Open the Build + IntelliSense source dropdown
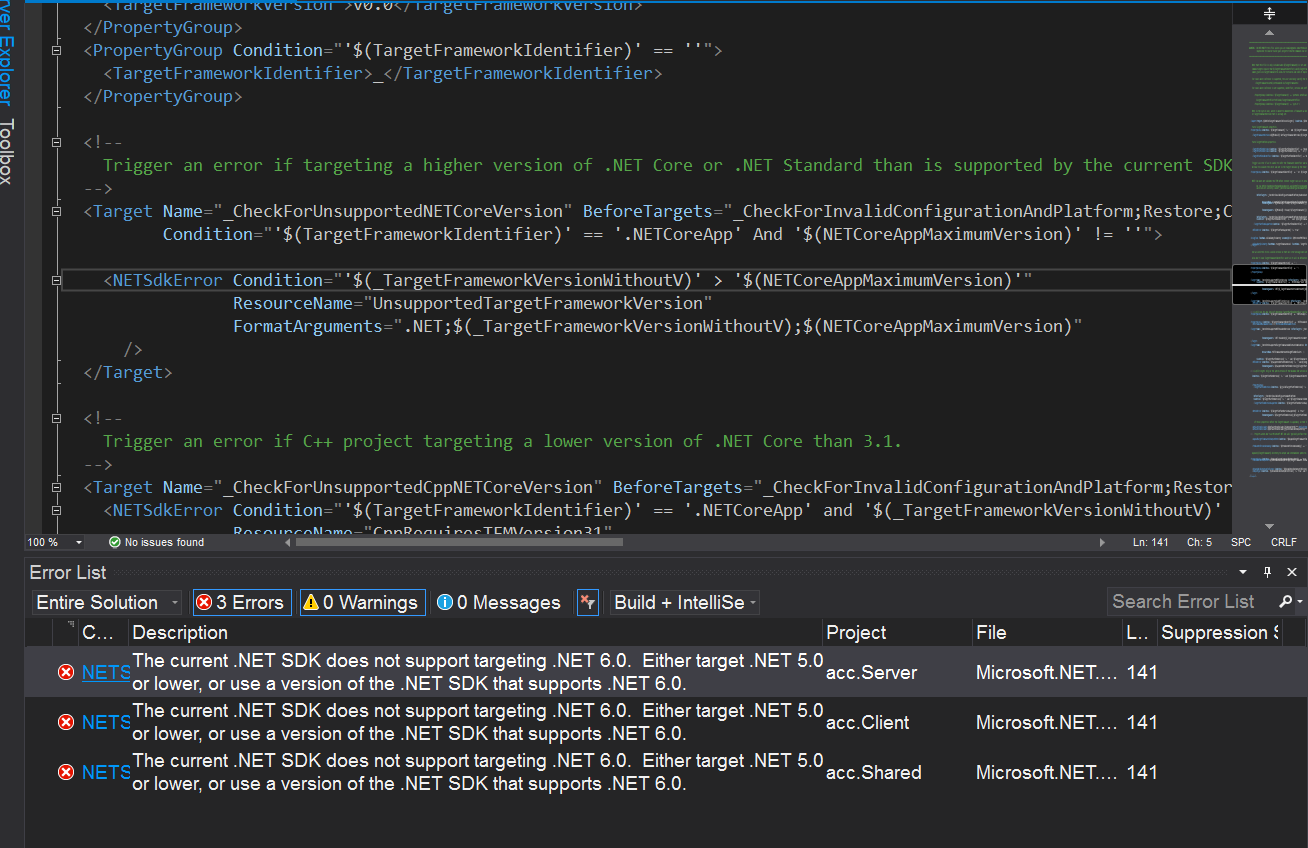Viewport: 1308px width, 848px height. click(x=685, y=602)
